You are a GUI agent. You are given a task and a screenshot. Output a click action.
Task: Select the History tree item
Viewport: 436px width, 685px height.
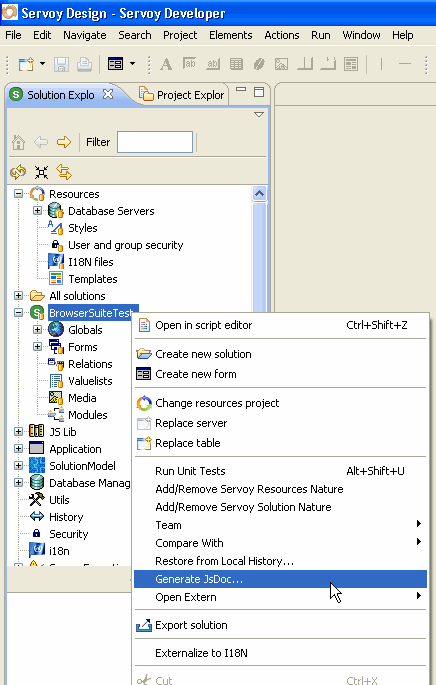tap(66, 517)
